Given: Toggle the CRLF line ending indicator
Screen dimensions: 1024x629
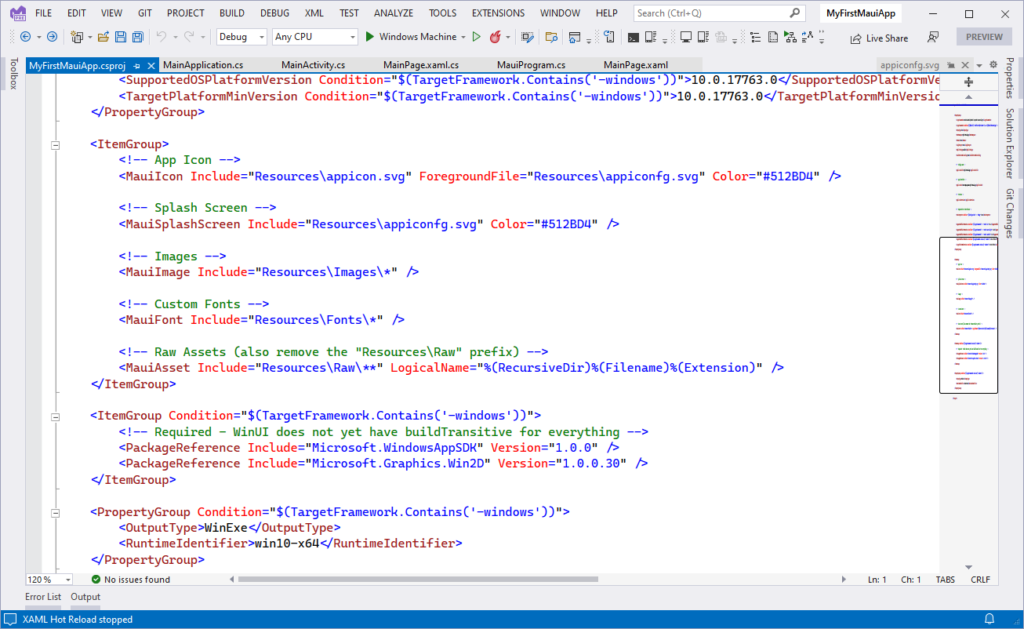Looking at the screenshot, I should tap(980, 579).
